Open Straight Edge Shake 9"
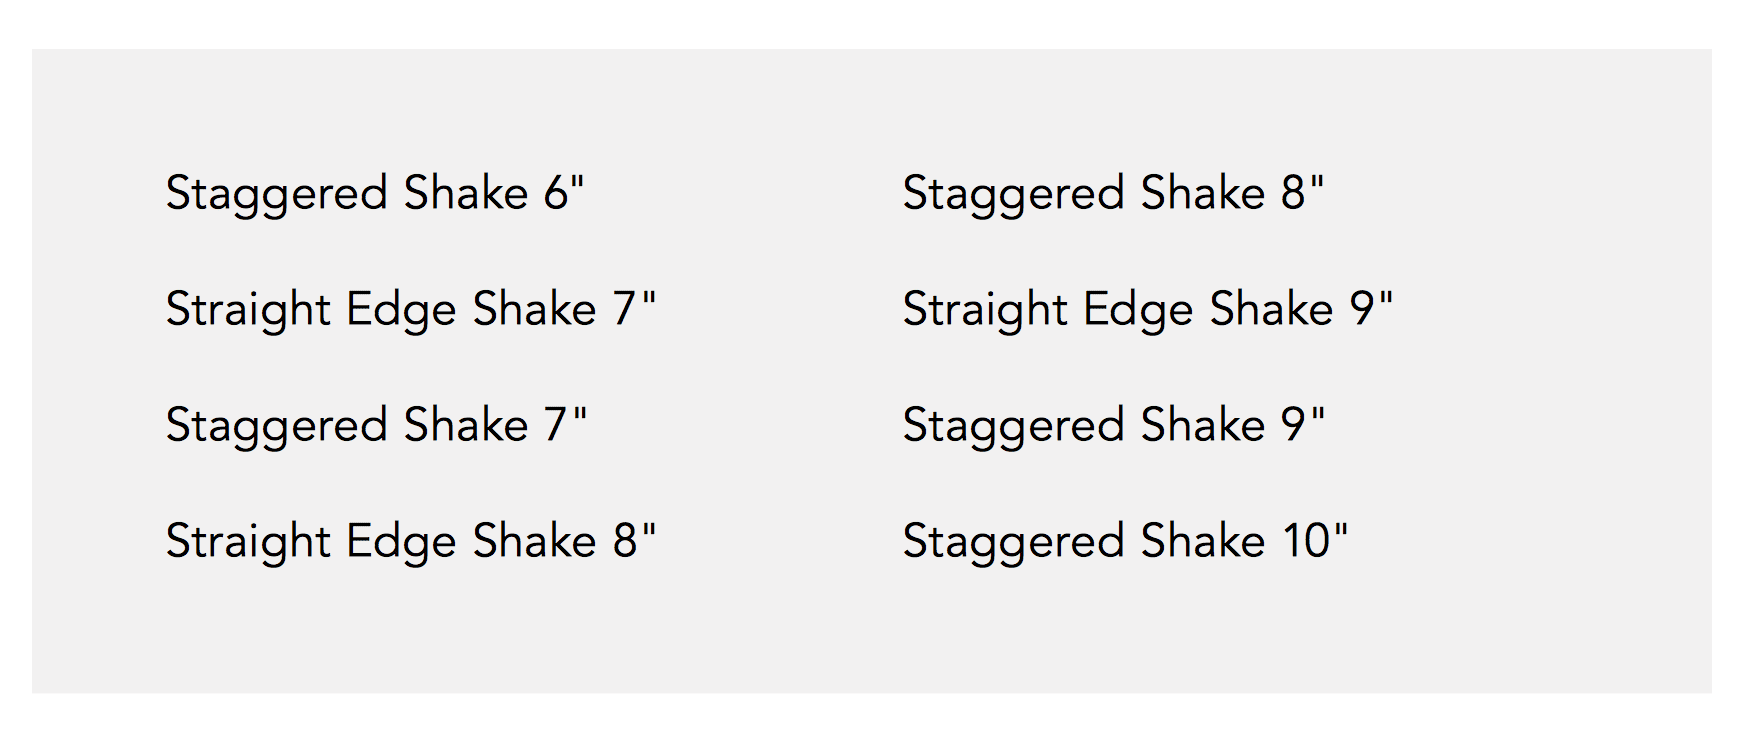 point(1147,309)
